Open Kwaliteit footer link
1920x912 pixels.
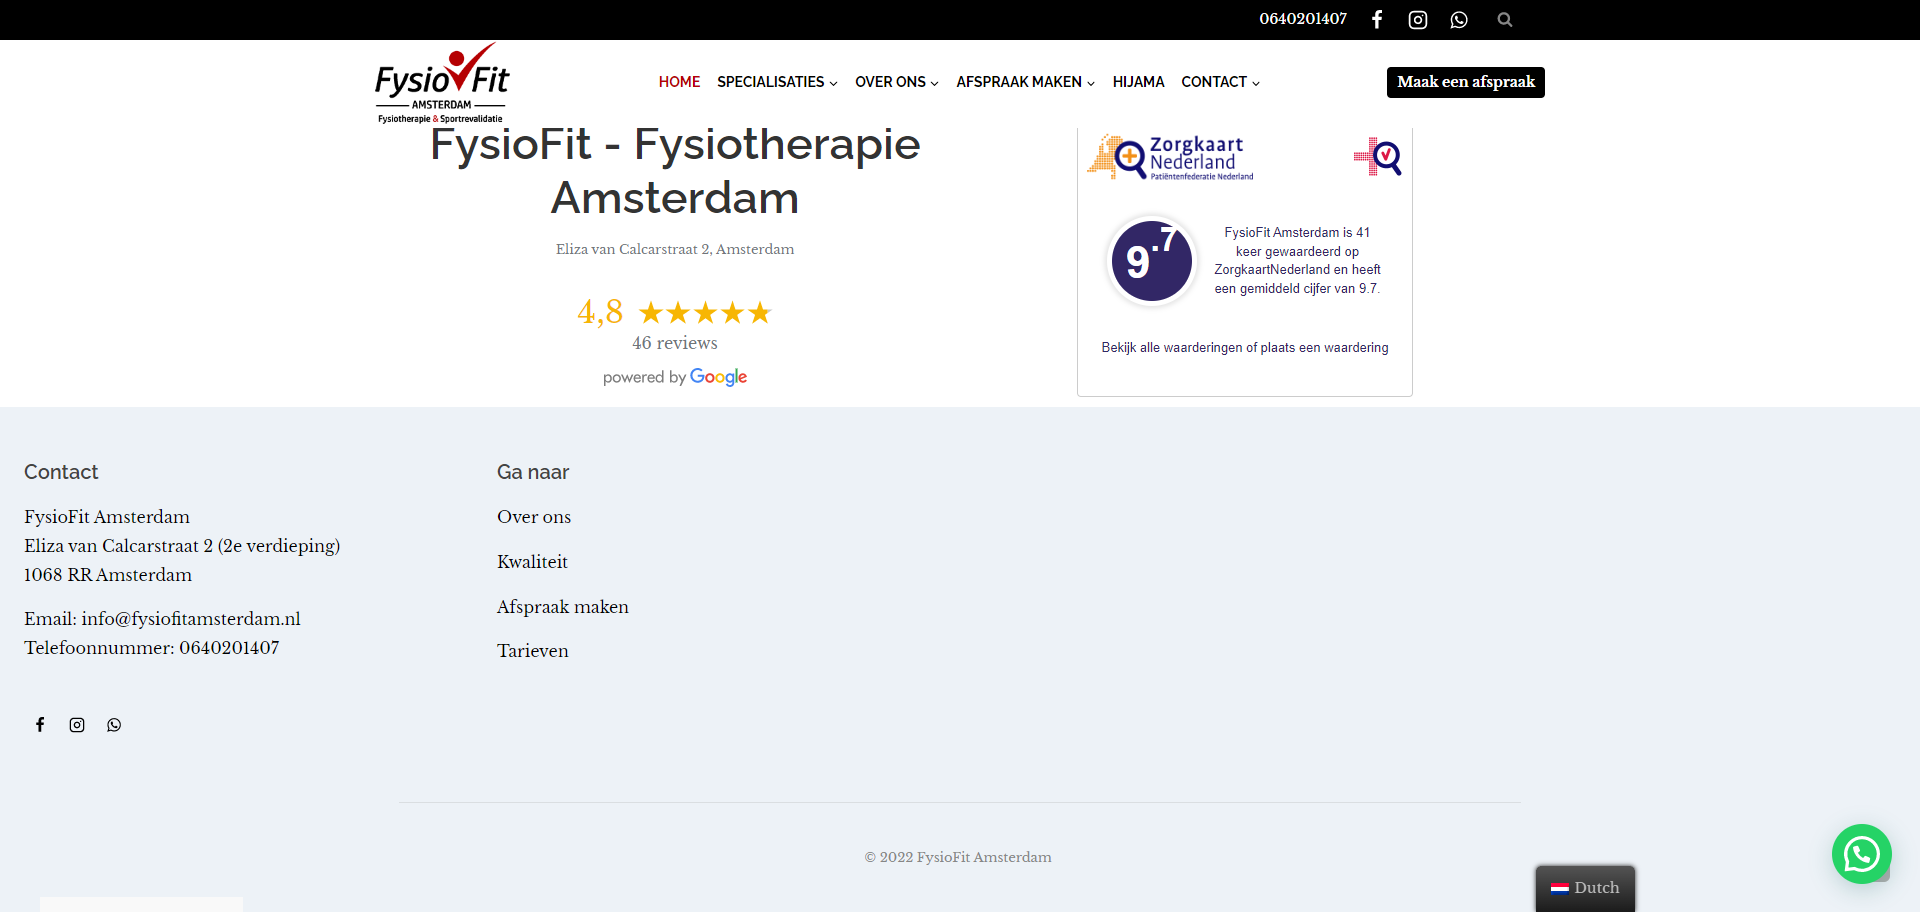click(x=532, y=562)
